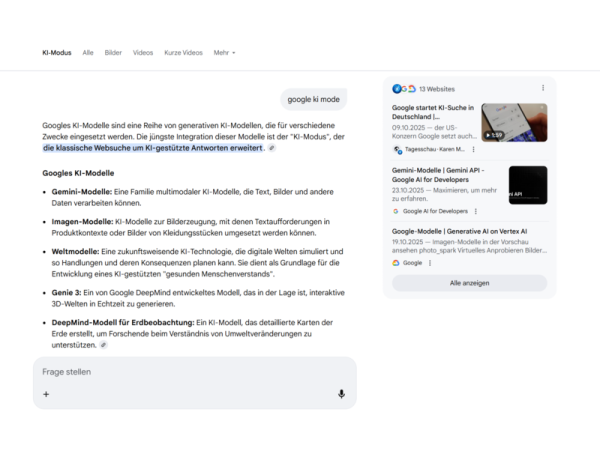Click the '13 Websites' label
The image size is (600, 450).
click(437, 89)
